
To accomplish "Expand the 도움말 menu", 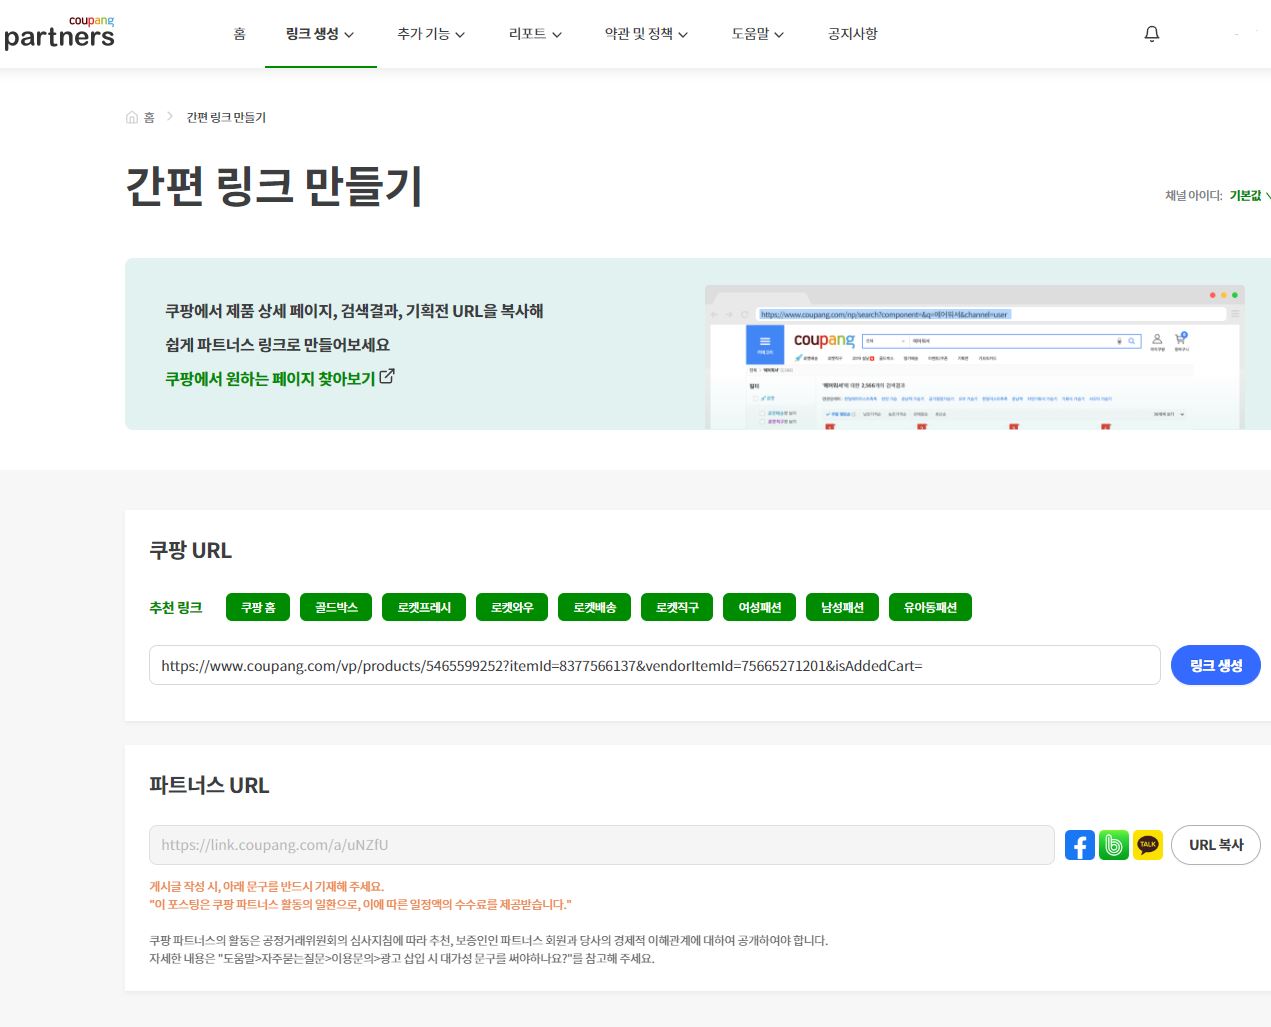I will pyautogui.click(x=756, y=33).
